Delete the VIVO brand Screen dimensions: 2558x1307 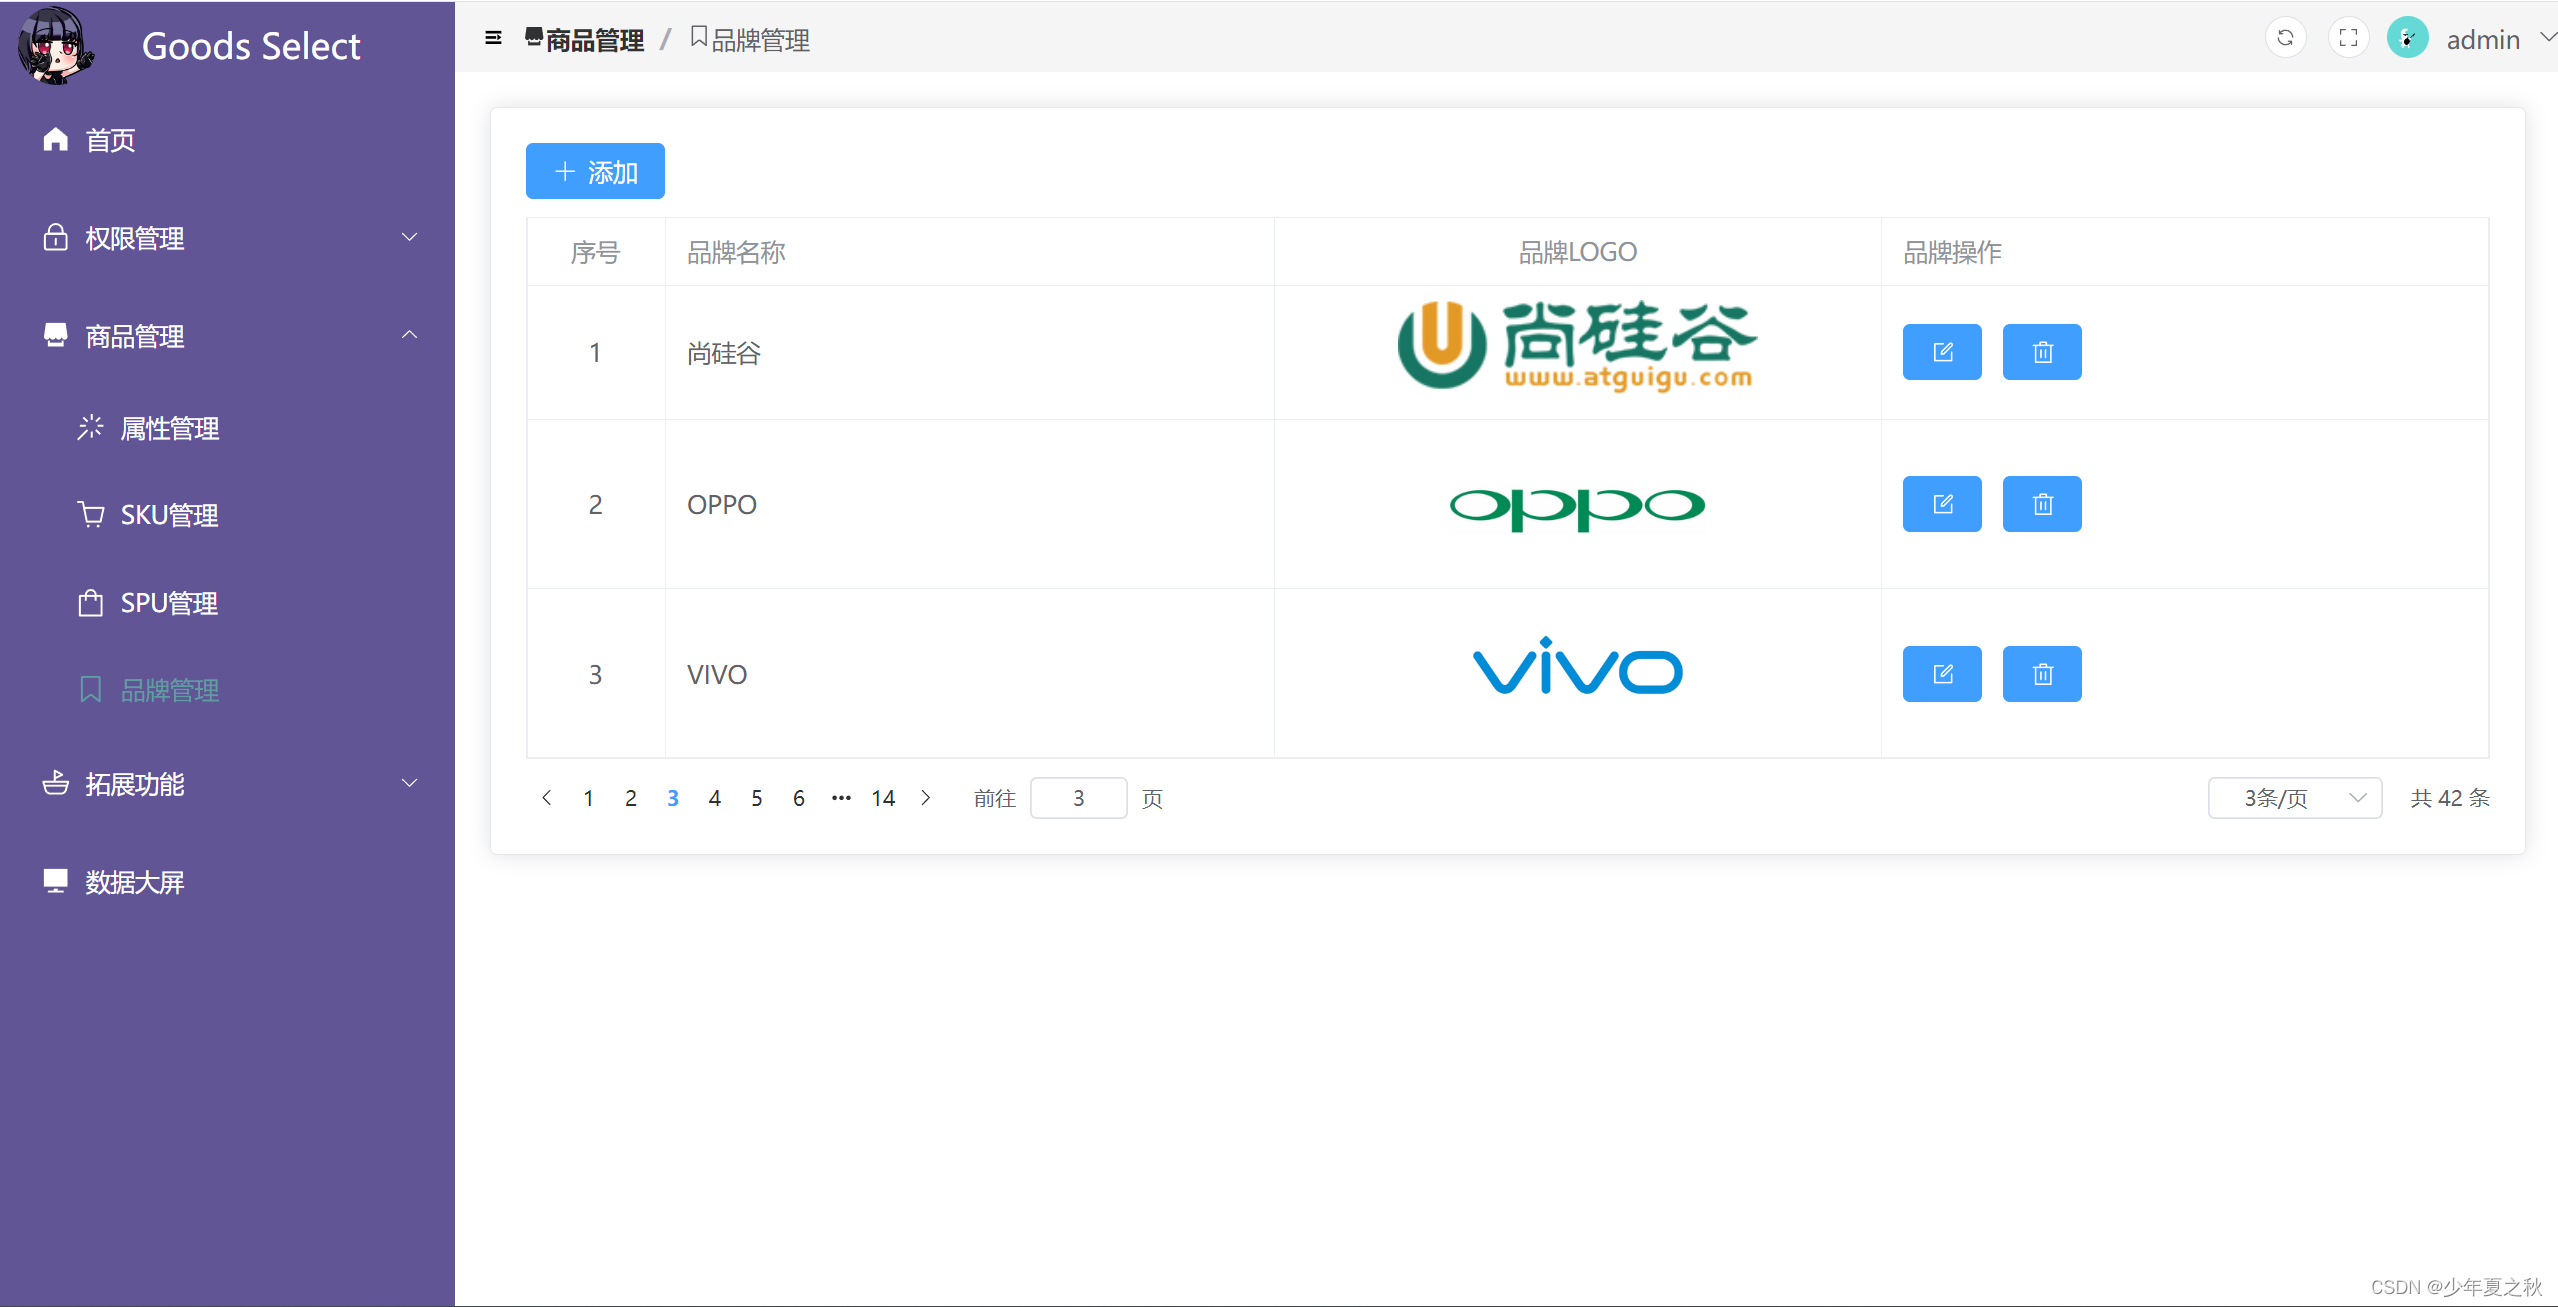pyautogui.click(x=2041, y=674)
